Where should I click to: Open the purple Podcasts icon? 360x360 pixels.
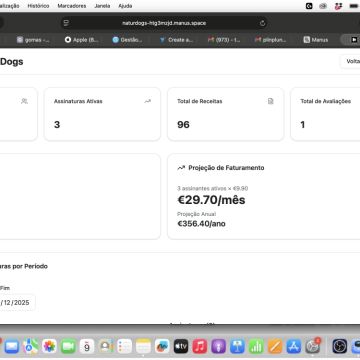(219, 346)
